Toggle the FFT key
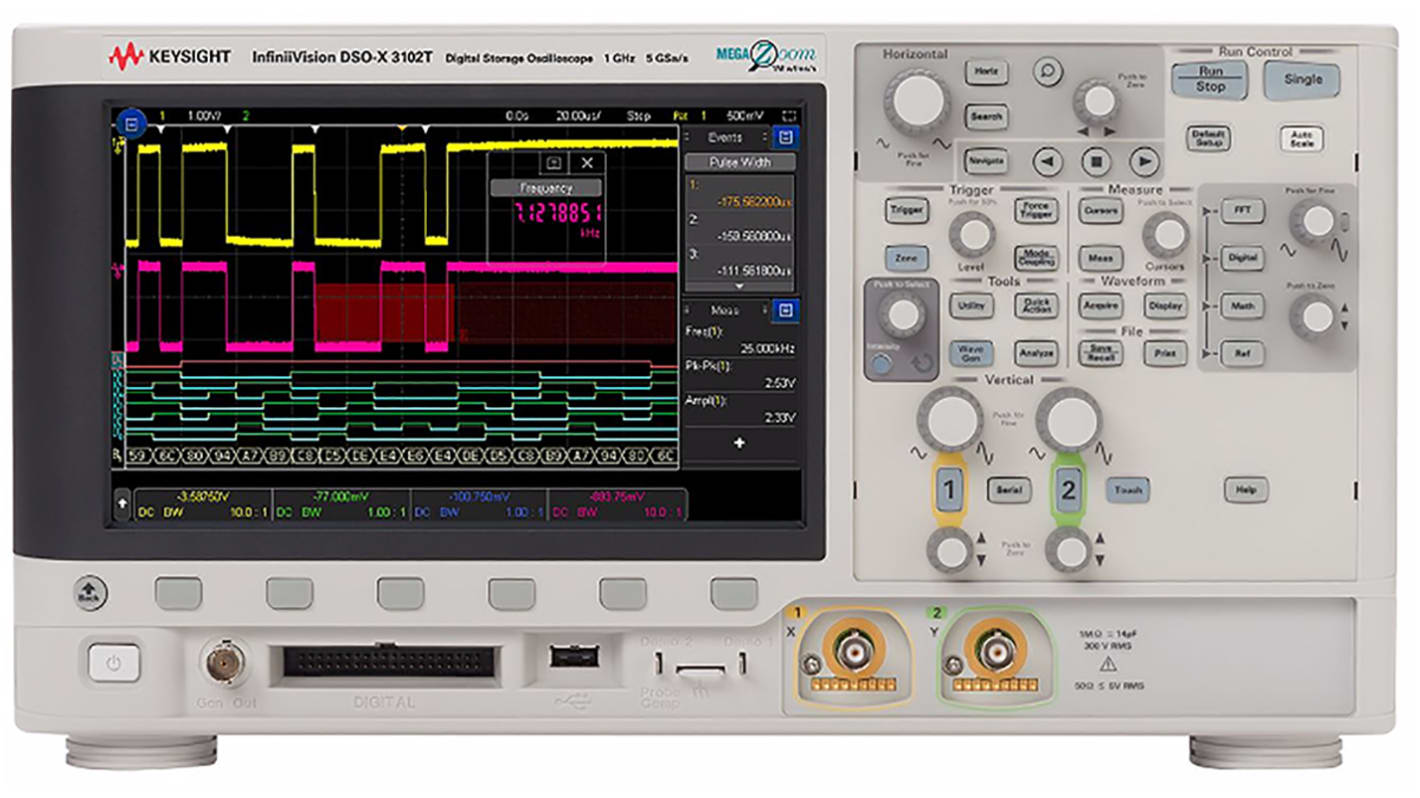Image resolution: width=1420 pixels, height=798 pixels. point(1243,211)
